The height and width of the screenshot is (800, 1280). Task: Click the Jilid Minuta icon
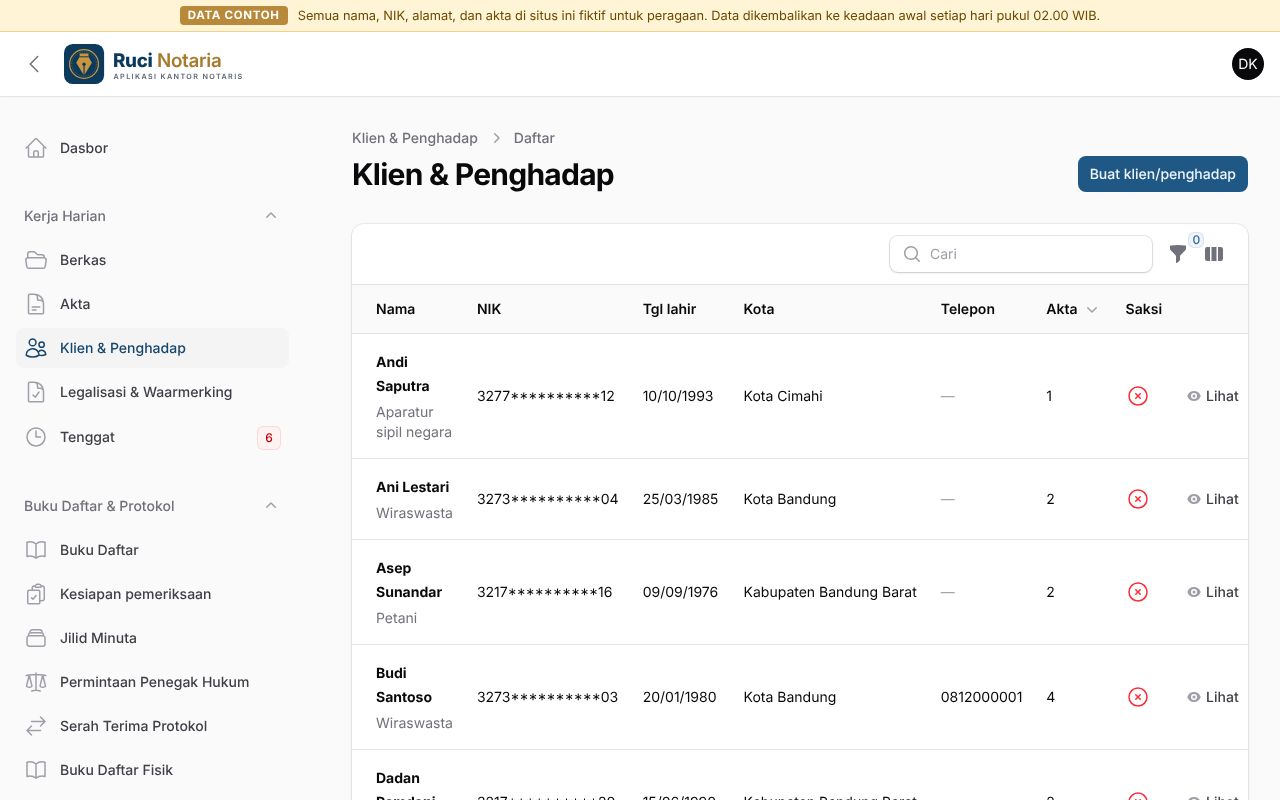click(36, 638)
